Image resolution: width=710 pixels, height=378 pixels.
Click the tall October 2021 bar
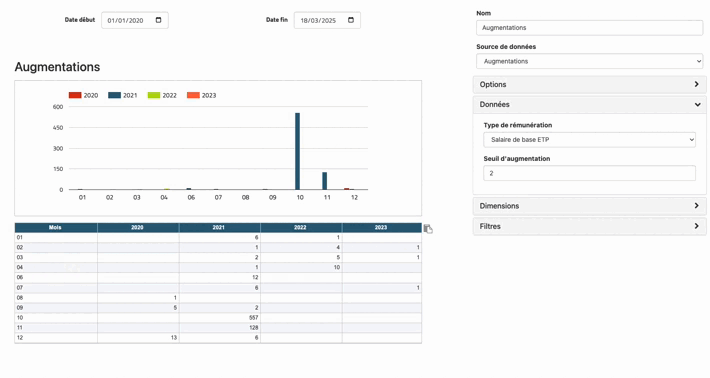click(x=297, y=151)
